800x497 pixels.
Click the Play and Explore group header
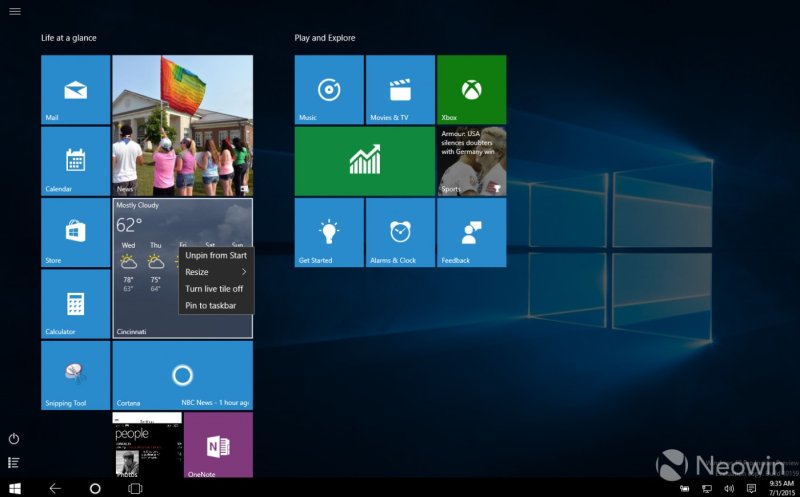(x=324, y=38)
